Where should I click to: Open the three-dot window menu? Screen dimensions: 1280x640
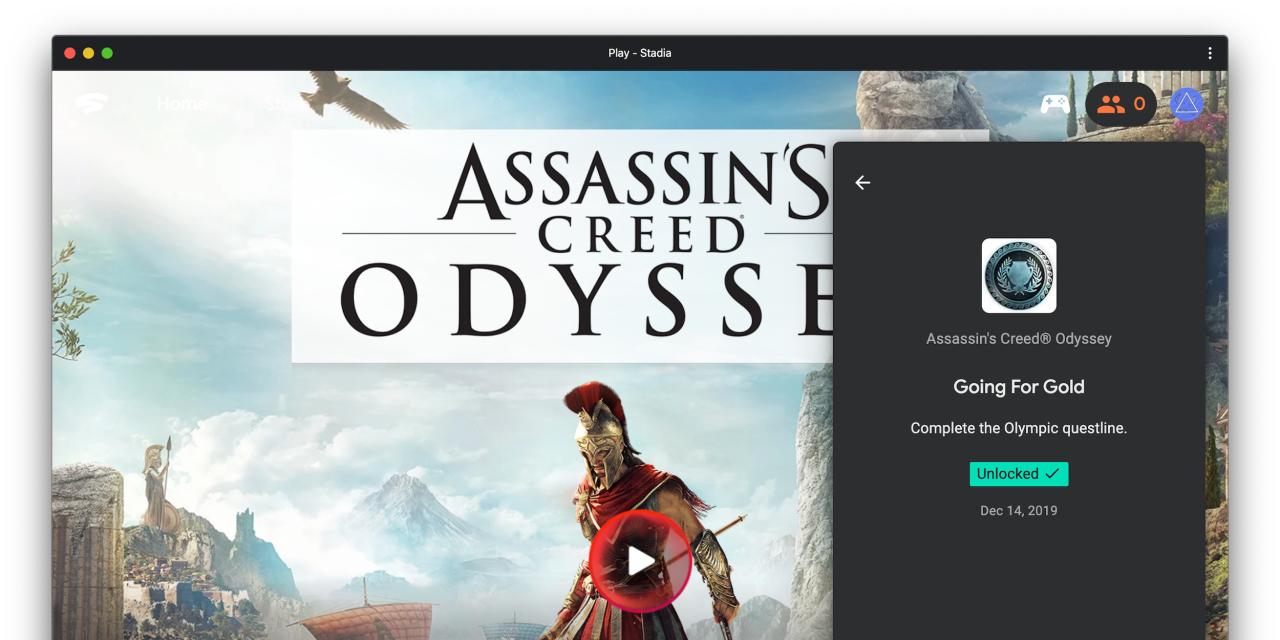point(1209,53)
